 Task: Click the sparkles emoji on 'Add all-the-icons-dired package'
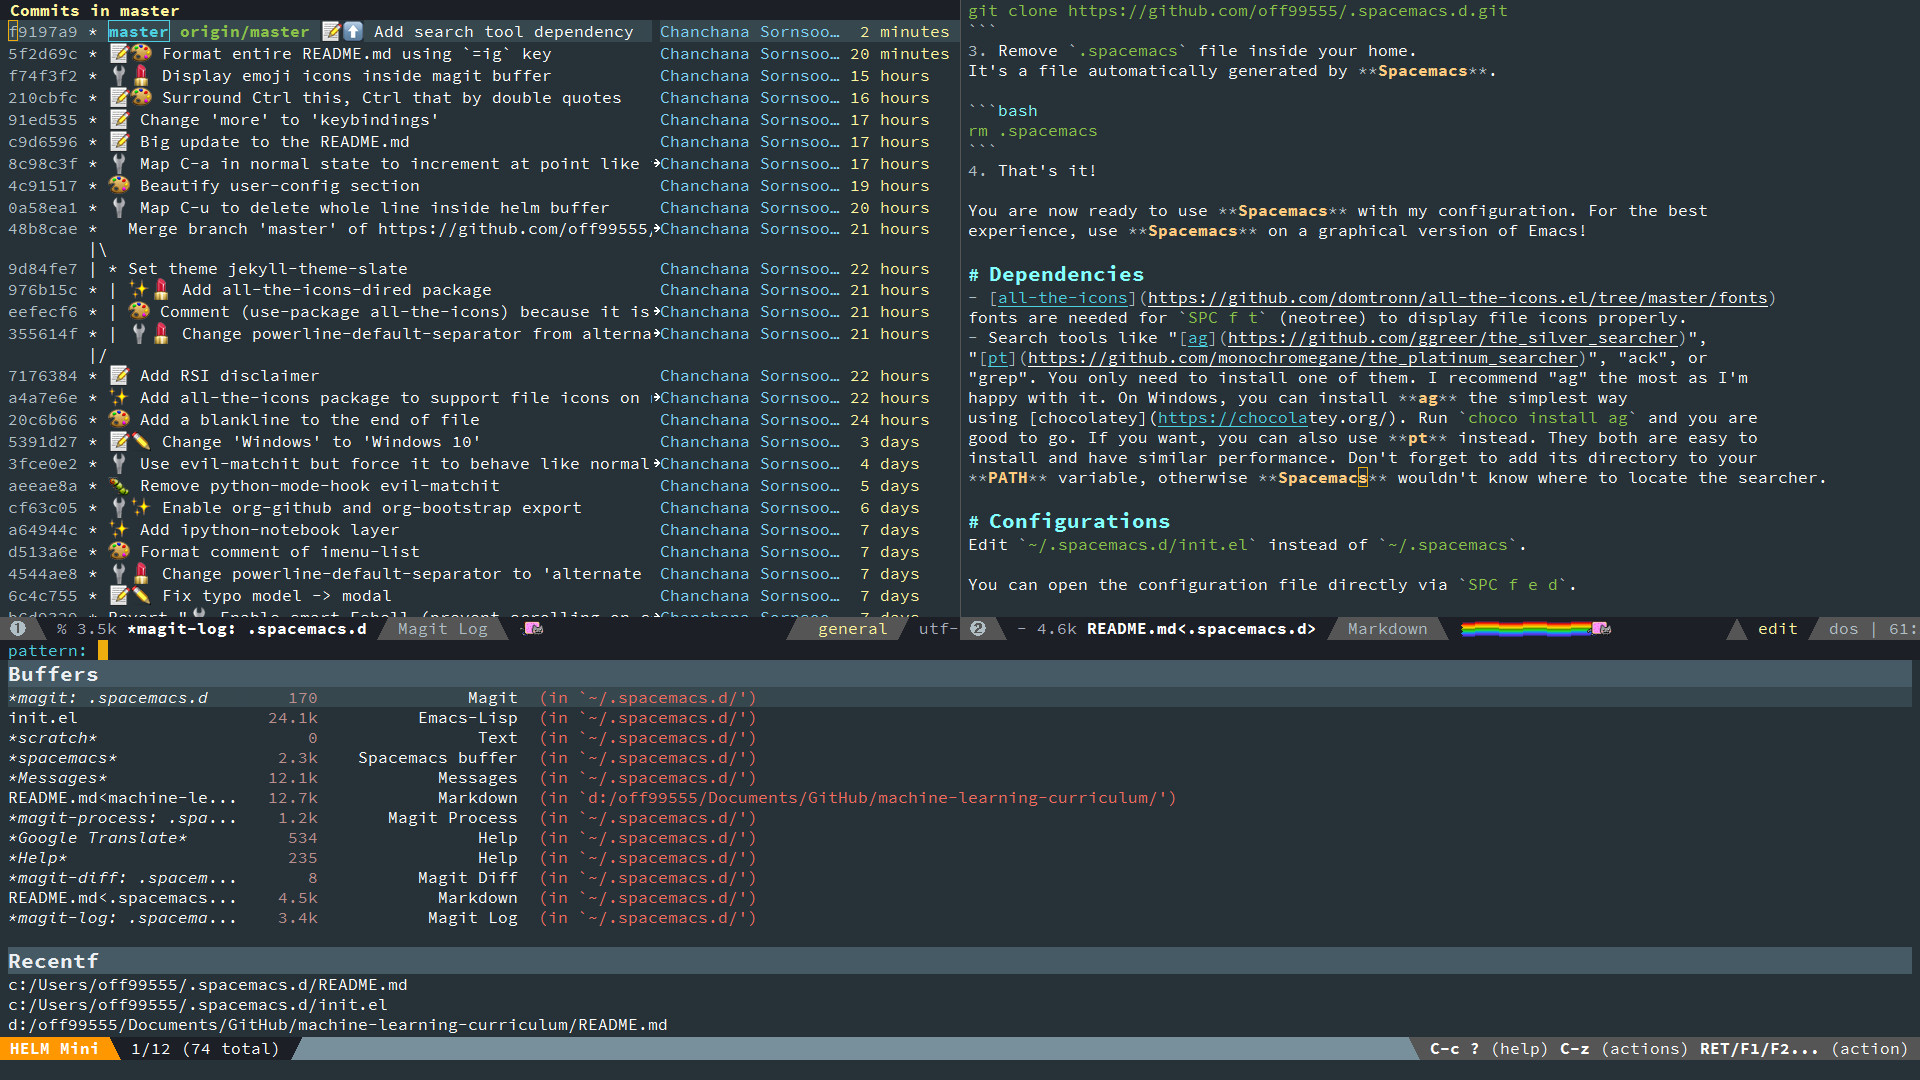[139, 290]
